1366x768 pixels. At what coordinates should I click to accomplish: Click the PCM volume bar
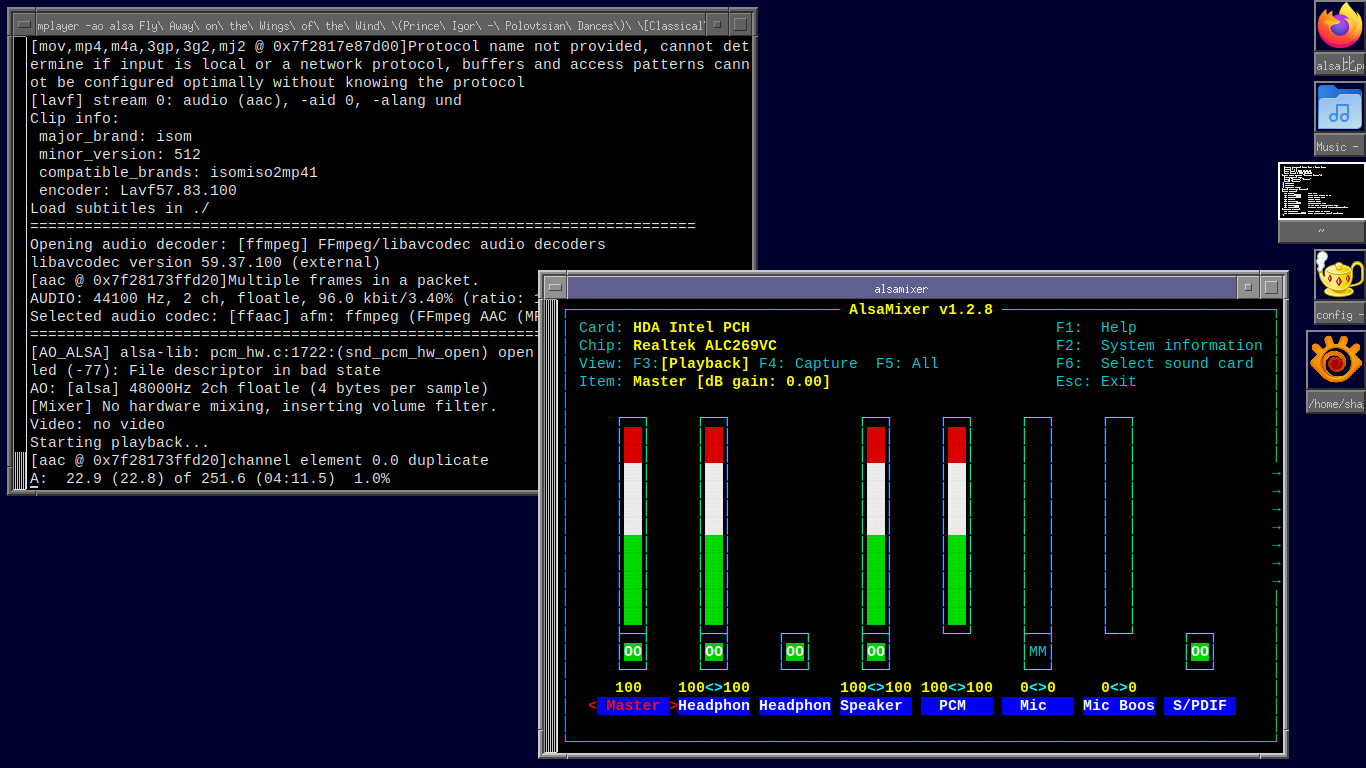click(957, 526)
